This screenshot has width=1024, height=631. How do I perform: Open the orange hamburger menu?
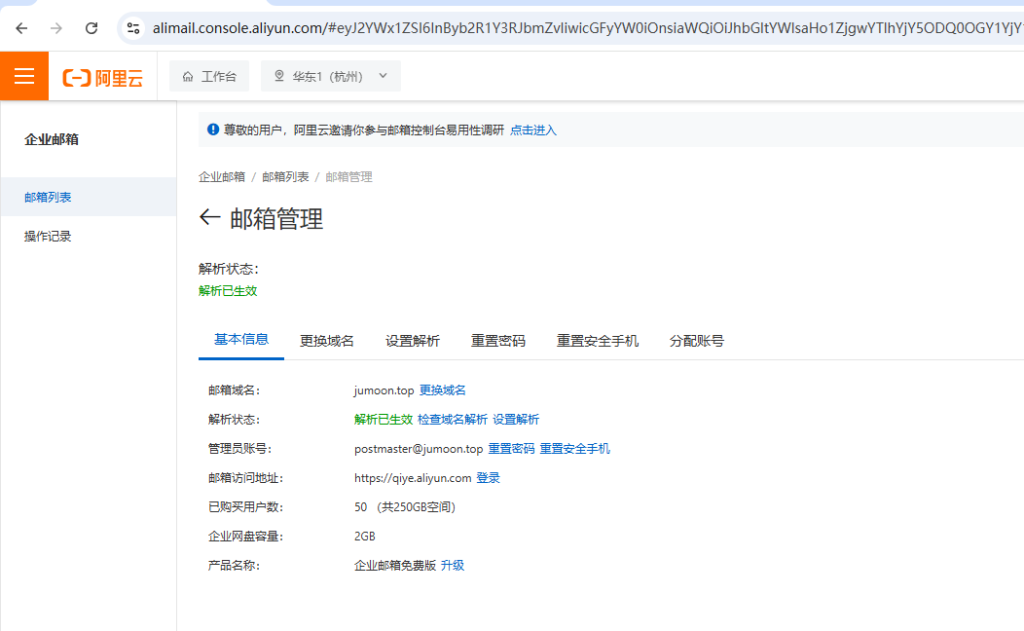tap(24, 76)
